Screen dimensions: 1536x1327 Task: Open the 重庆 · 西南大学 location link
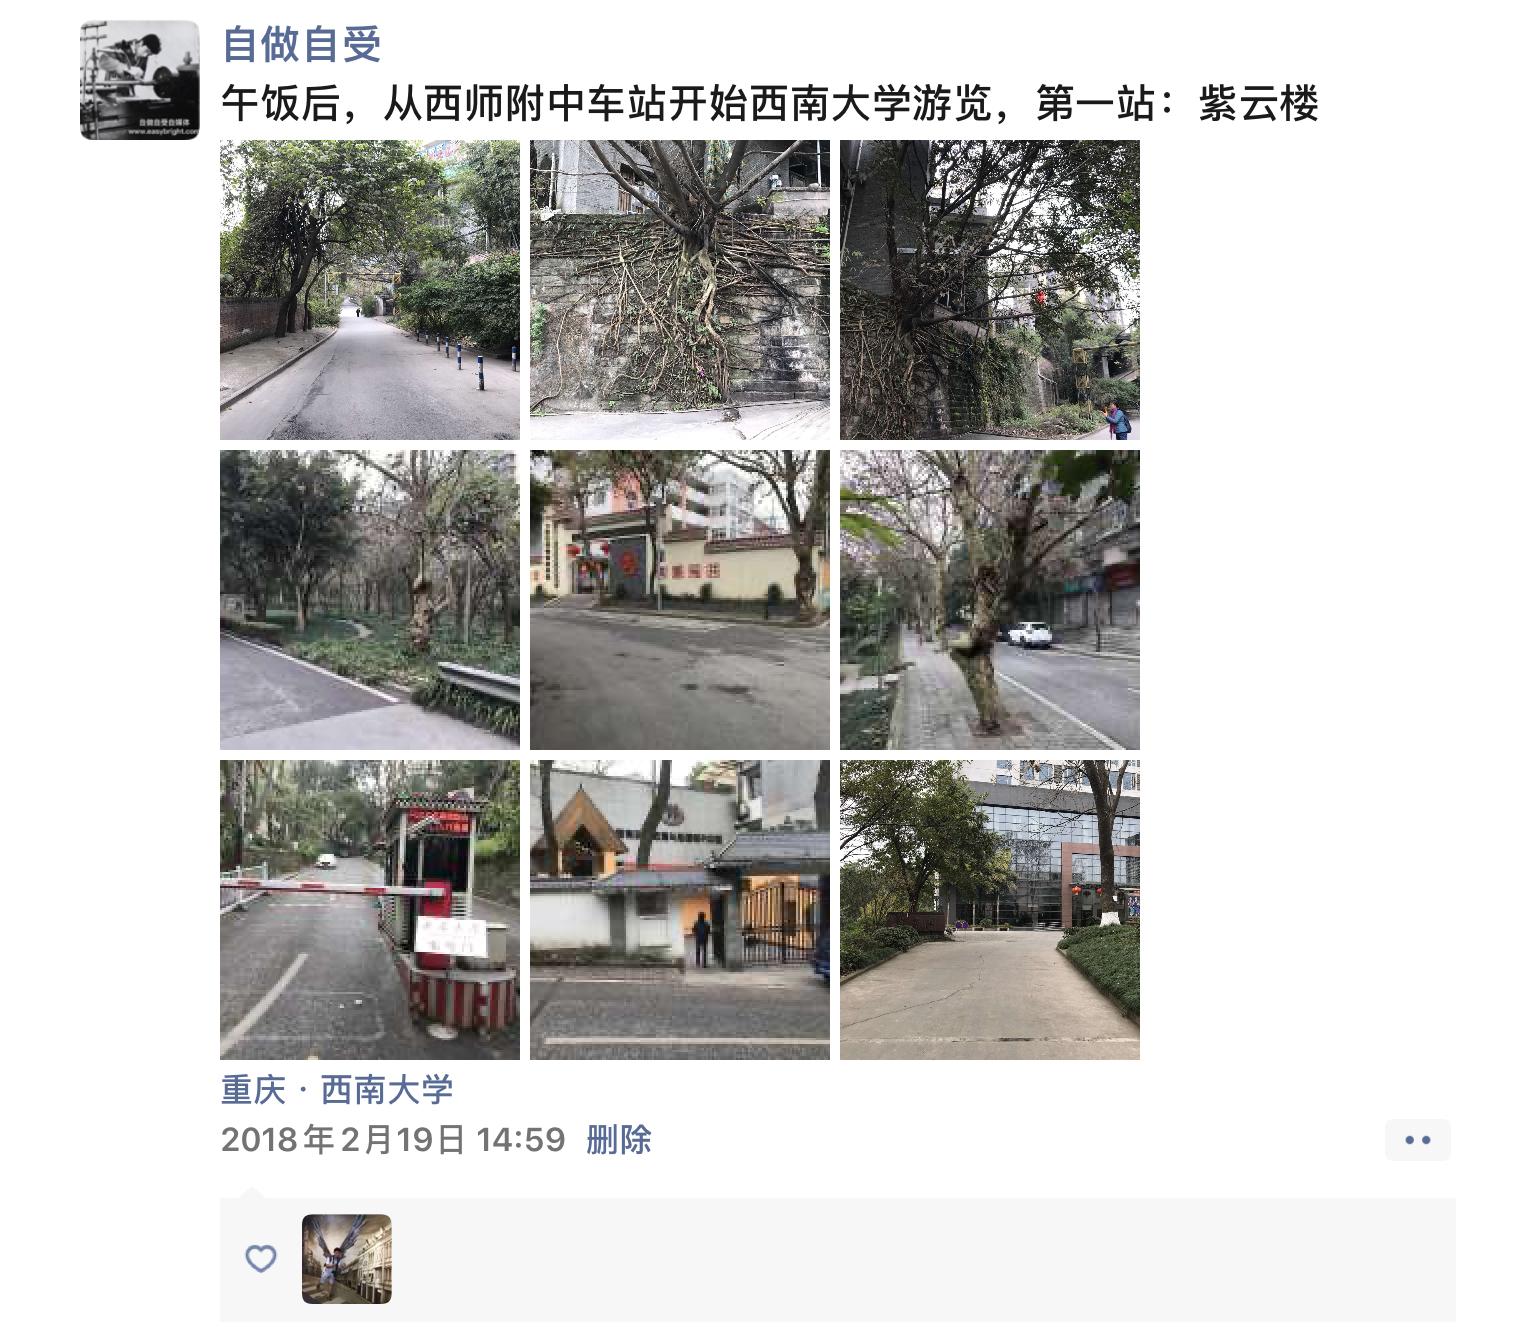pyautogui.click(x=337, y=1090)
